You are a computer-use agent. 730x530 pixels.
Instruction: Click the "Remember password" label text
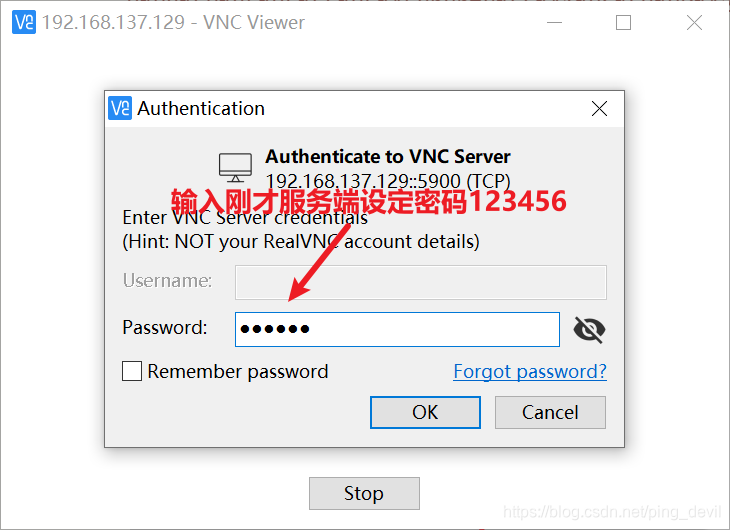[x=238, y=371]
